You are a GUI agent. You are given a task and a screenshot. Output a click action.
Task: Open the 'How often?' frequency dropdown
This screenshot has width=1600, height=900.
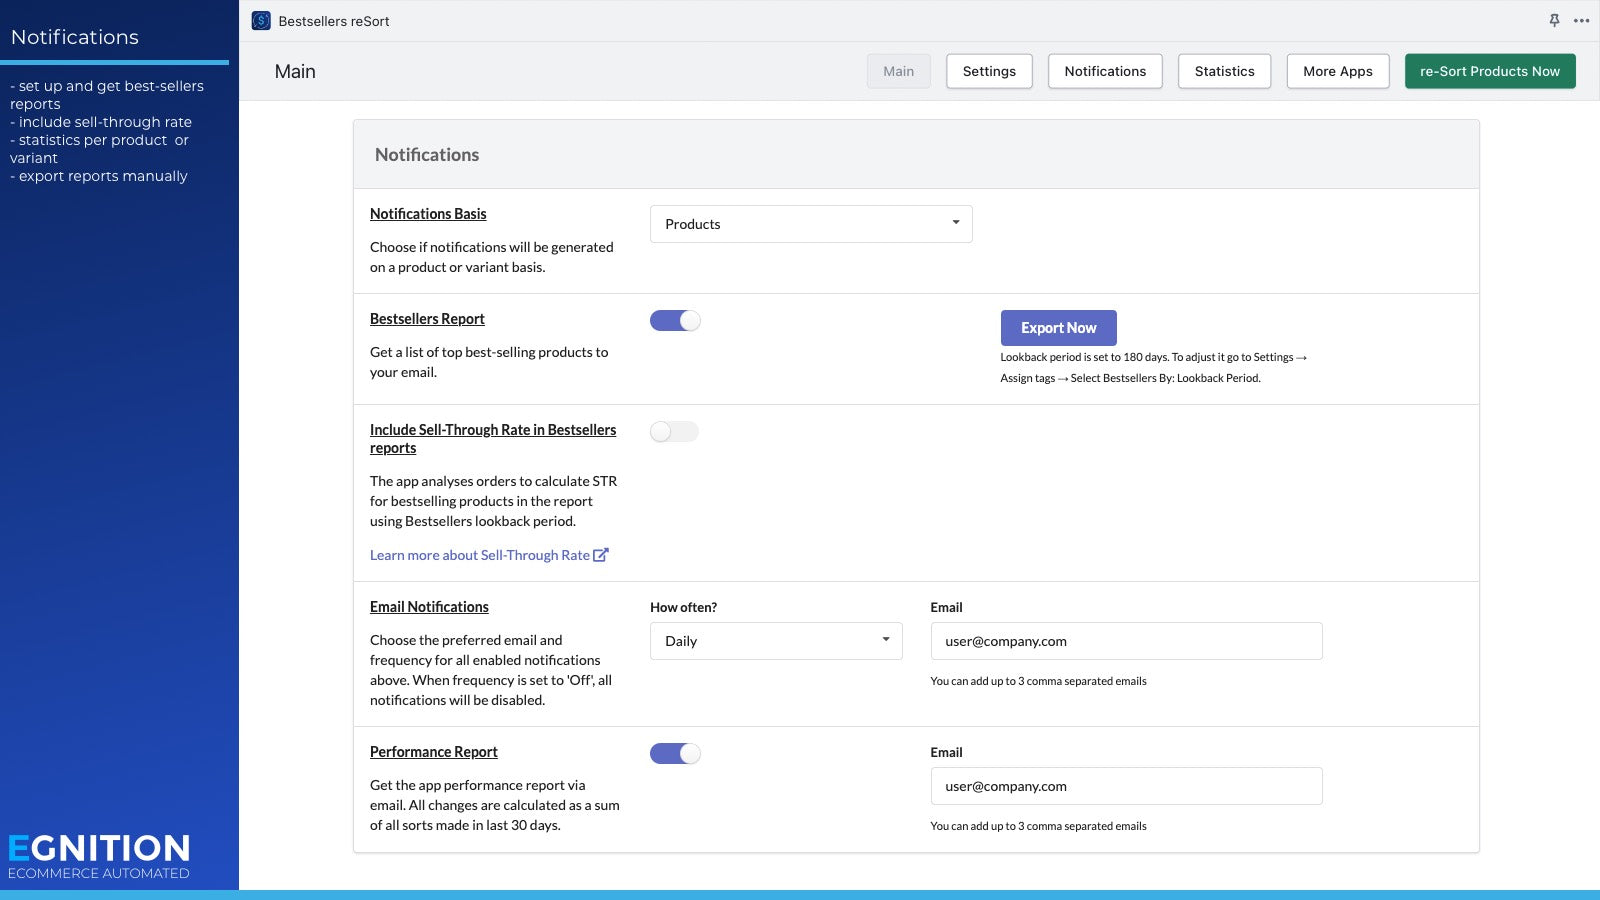[x=775, y=640]
